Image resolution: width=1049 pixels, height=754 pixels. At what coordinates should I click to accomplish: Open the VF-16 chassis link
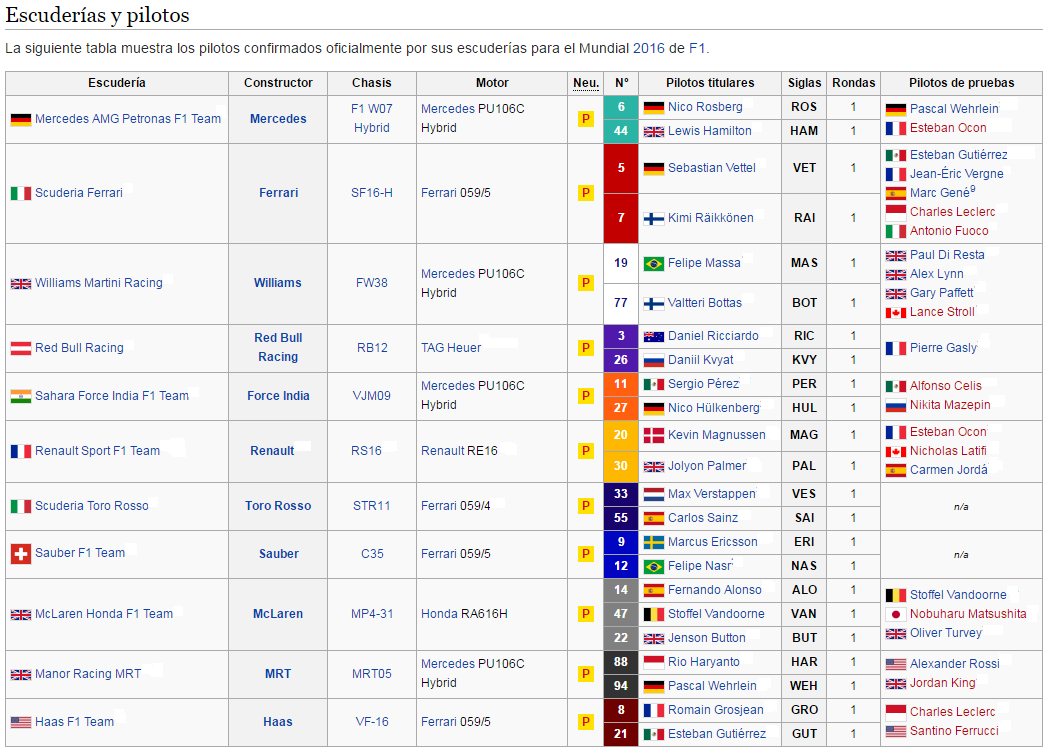[371, 722]
